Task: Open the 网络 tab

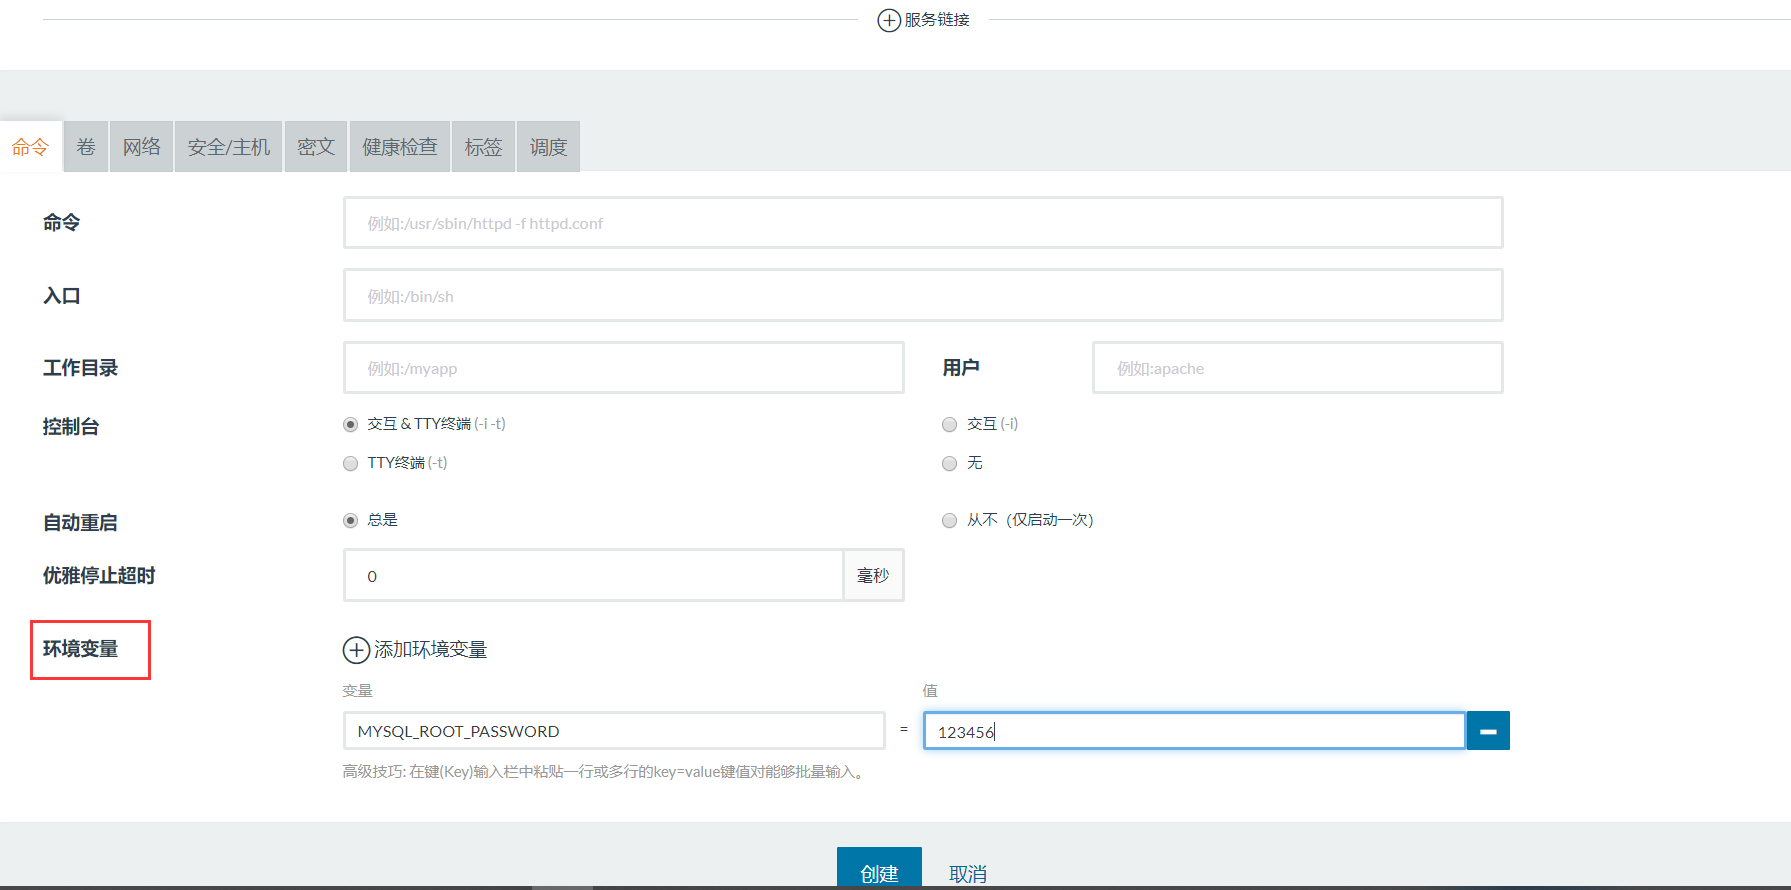Action: coord(141,147)
